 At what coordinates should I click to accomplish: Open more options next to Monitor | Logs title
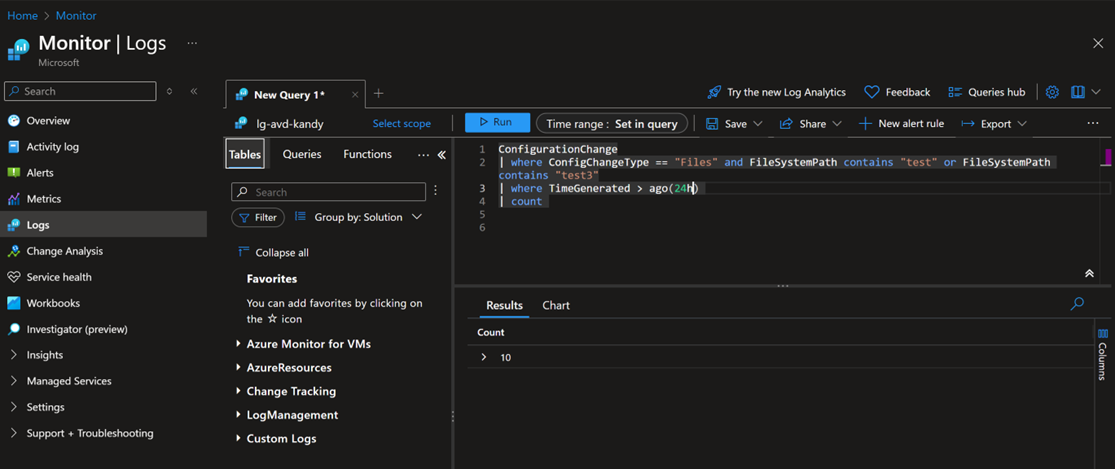pos(192,43)
